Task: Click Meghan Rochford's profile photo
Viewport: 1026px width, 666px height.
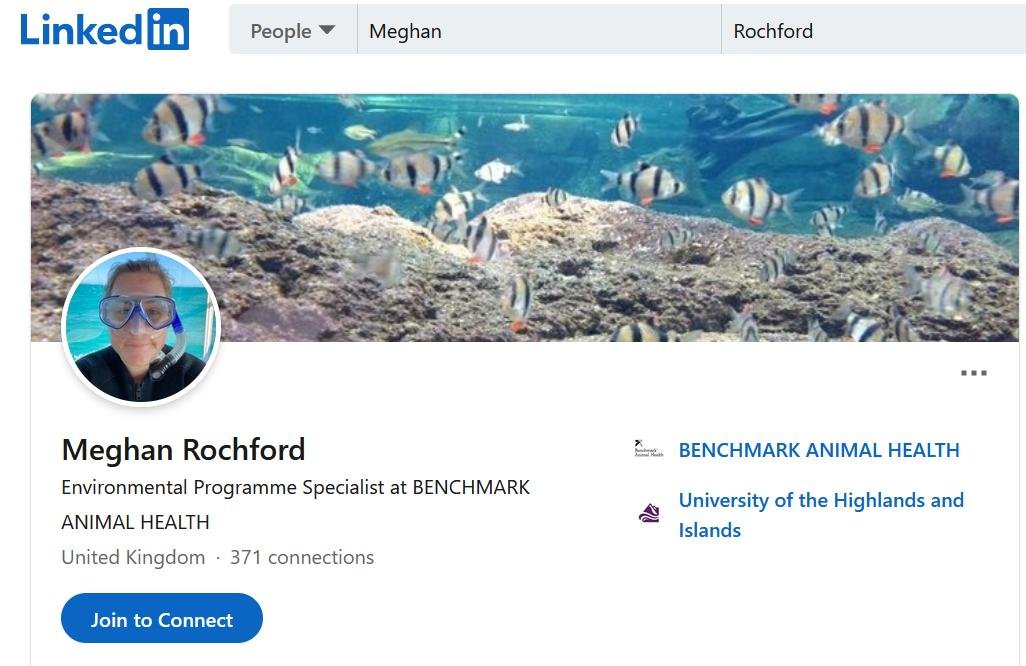Action: [141, 325]
